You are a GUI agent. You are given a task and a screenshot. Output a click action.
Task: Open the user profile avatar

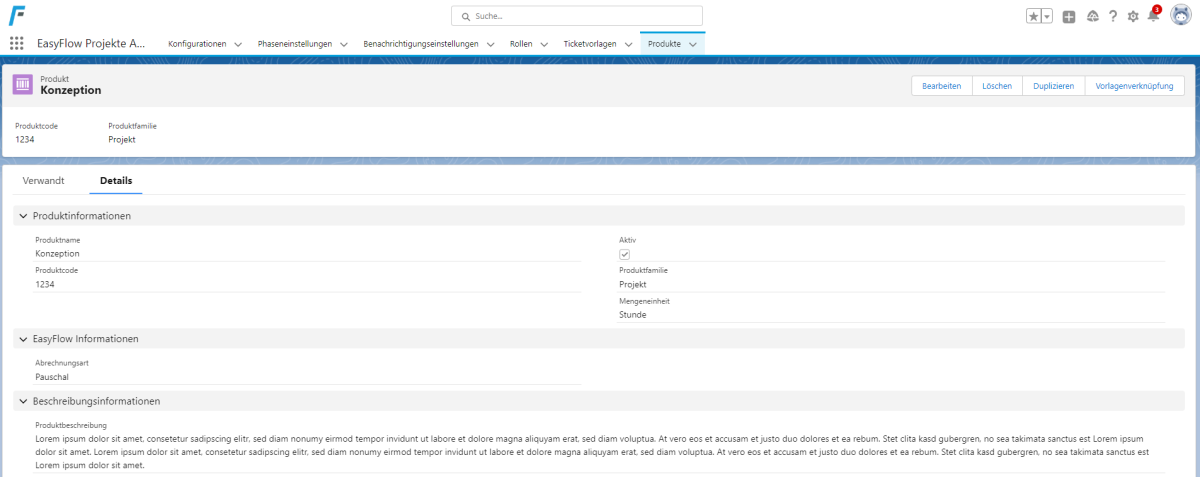(x=1181, y=16)
